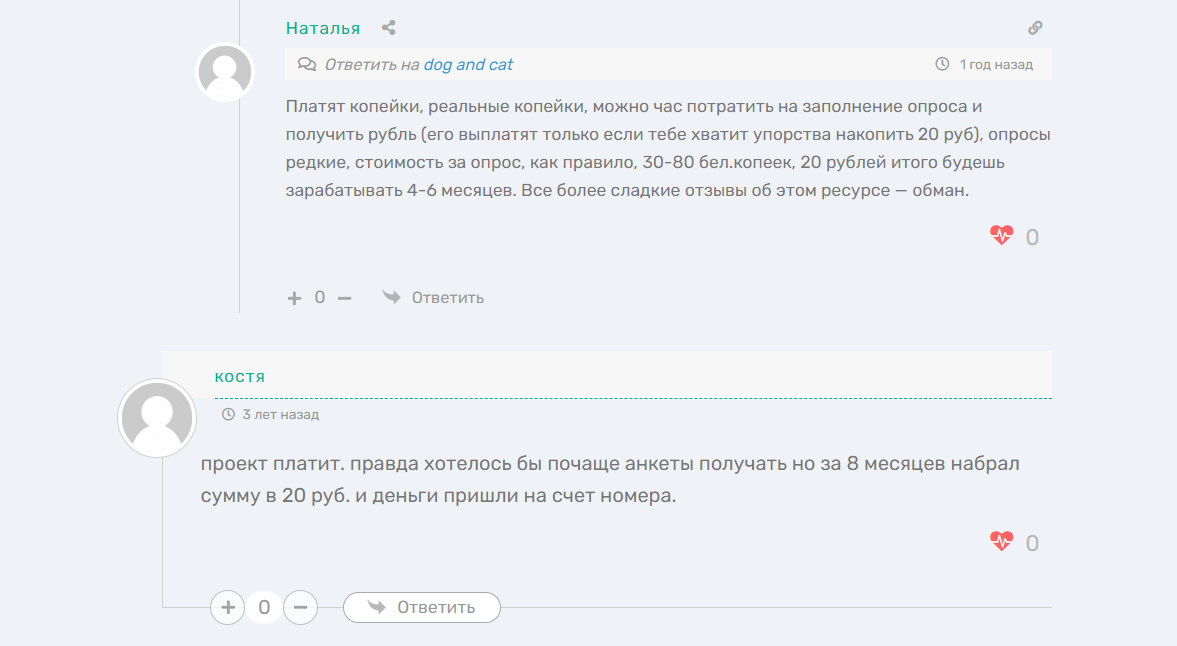Viewport: 1177px width, 646px height.
Task: Downvote костя's comment with minus button
Action: tap(300, 607)
